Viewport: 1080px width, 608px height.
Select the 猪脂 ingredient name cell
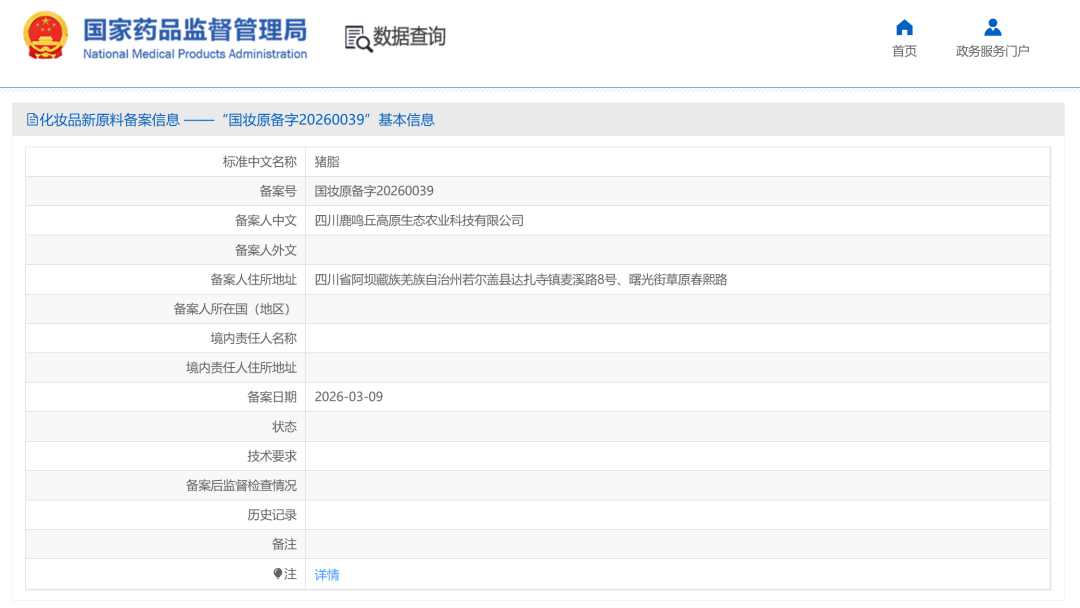[x=328, y=161]
